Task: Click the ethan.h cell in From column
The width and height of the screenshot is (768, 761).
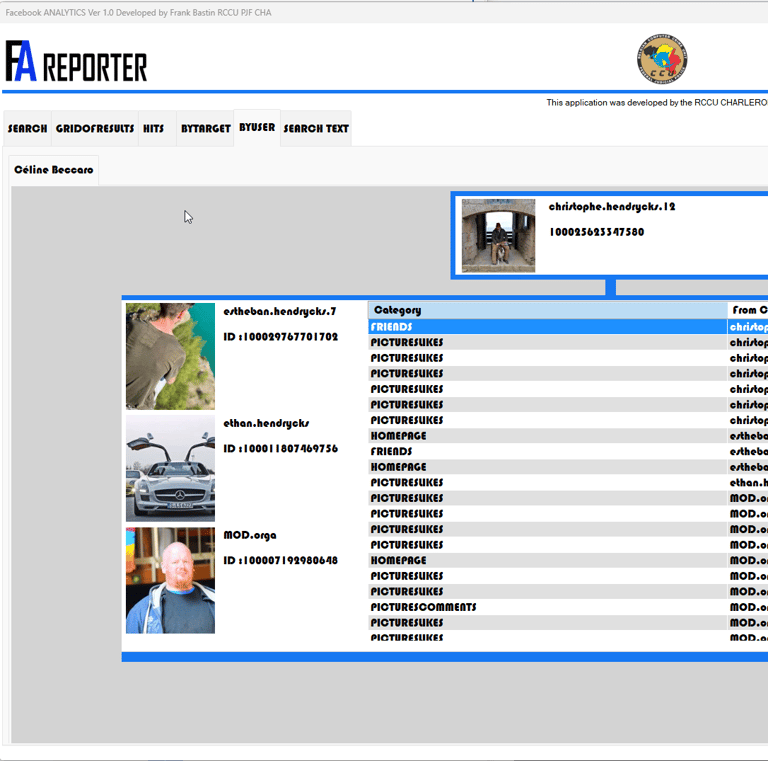Action: coord(748,482)
